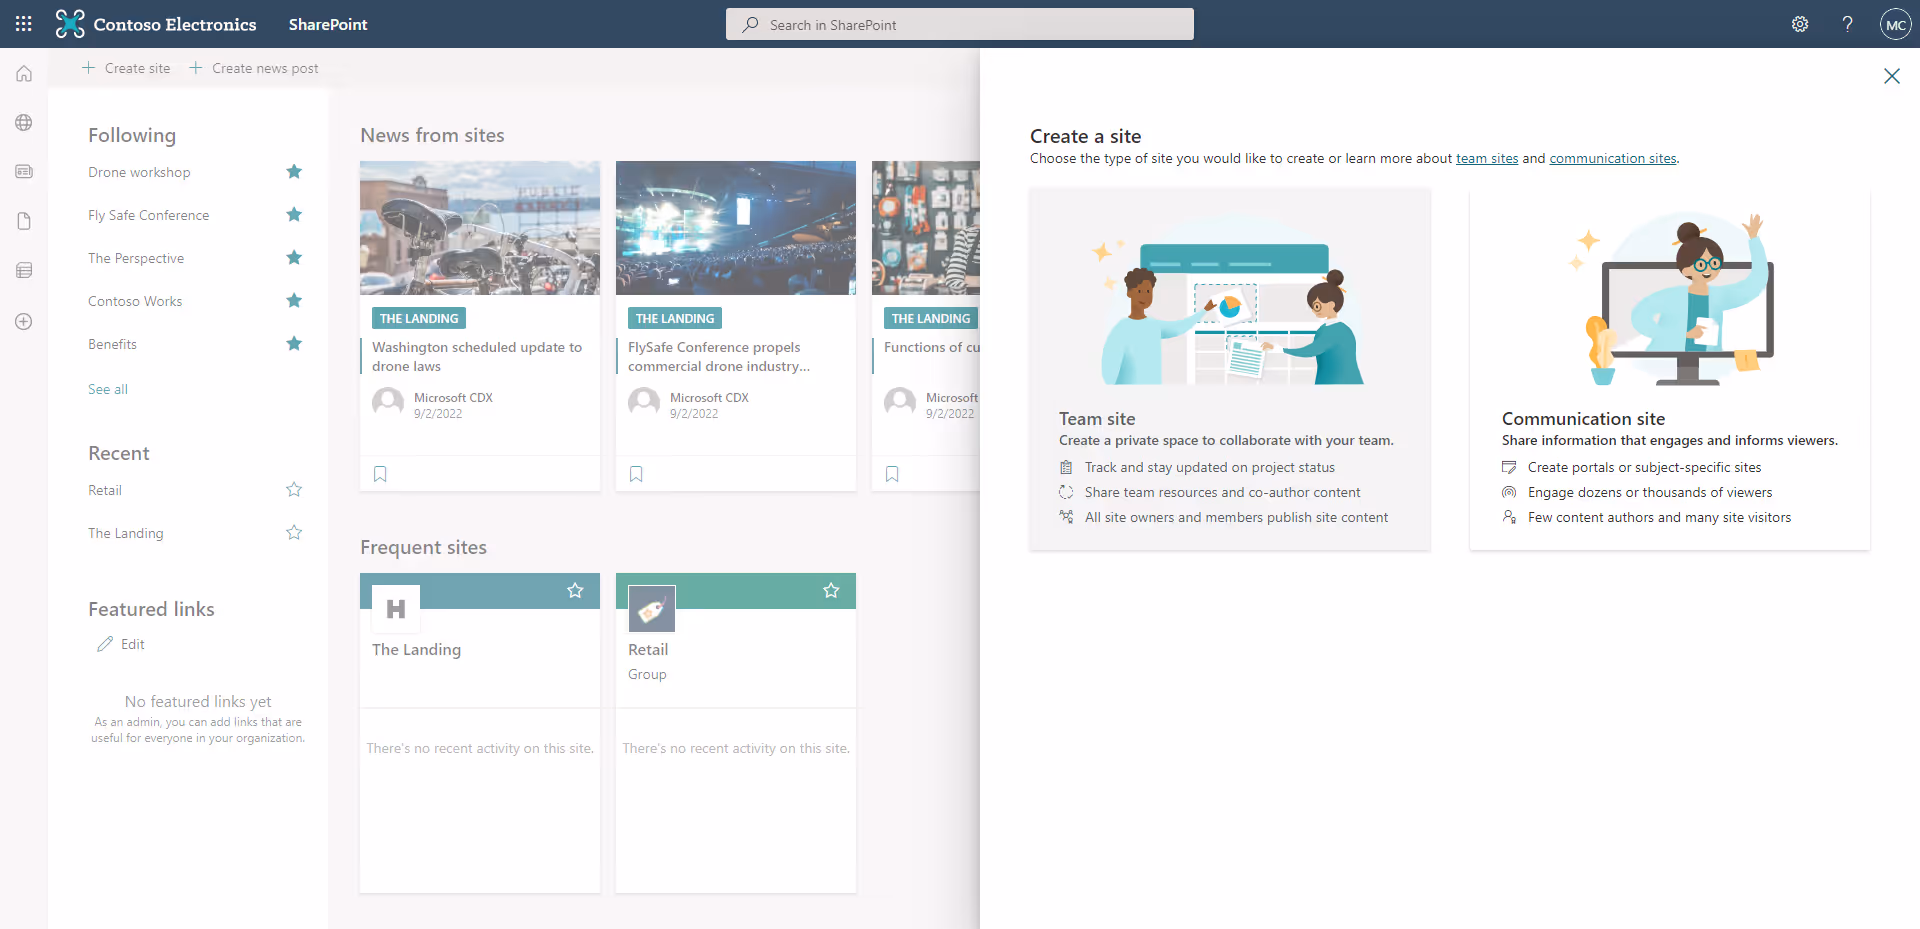Image resolution: width=1920 pixels, height=929 pixels.
Task: Open FlySafe Conference propels headline
Action: [x=719, y=357]
